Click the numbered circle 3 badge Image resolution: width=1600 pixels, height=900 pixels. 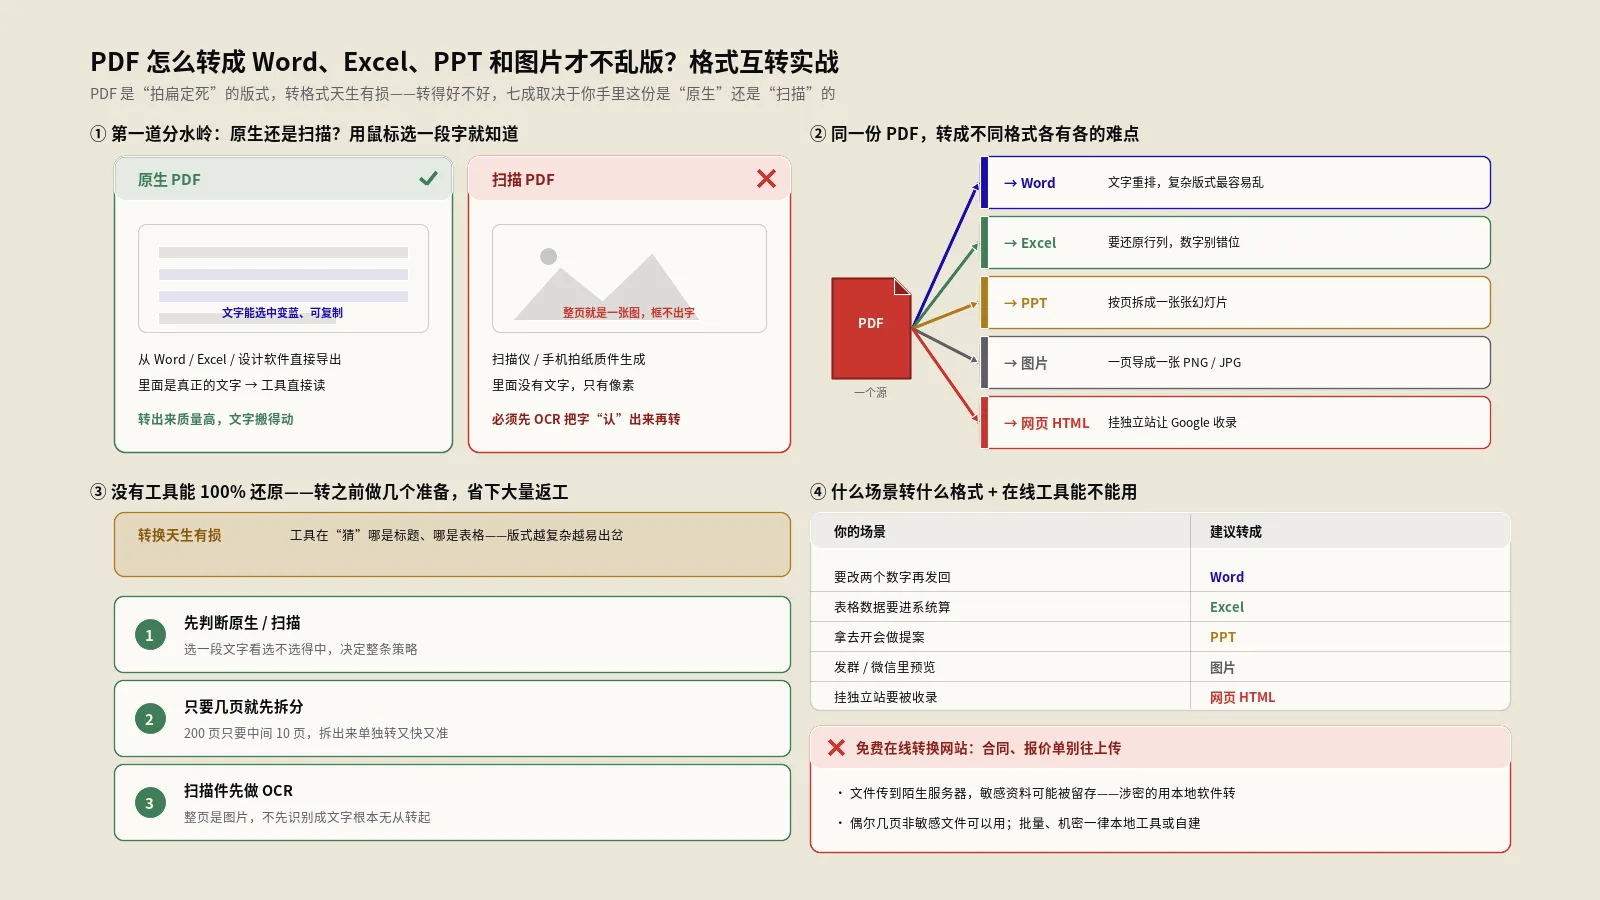pyautogui.click(x=150, y=803)
